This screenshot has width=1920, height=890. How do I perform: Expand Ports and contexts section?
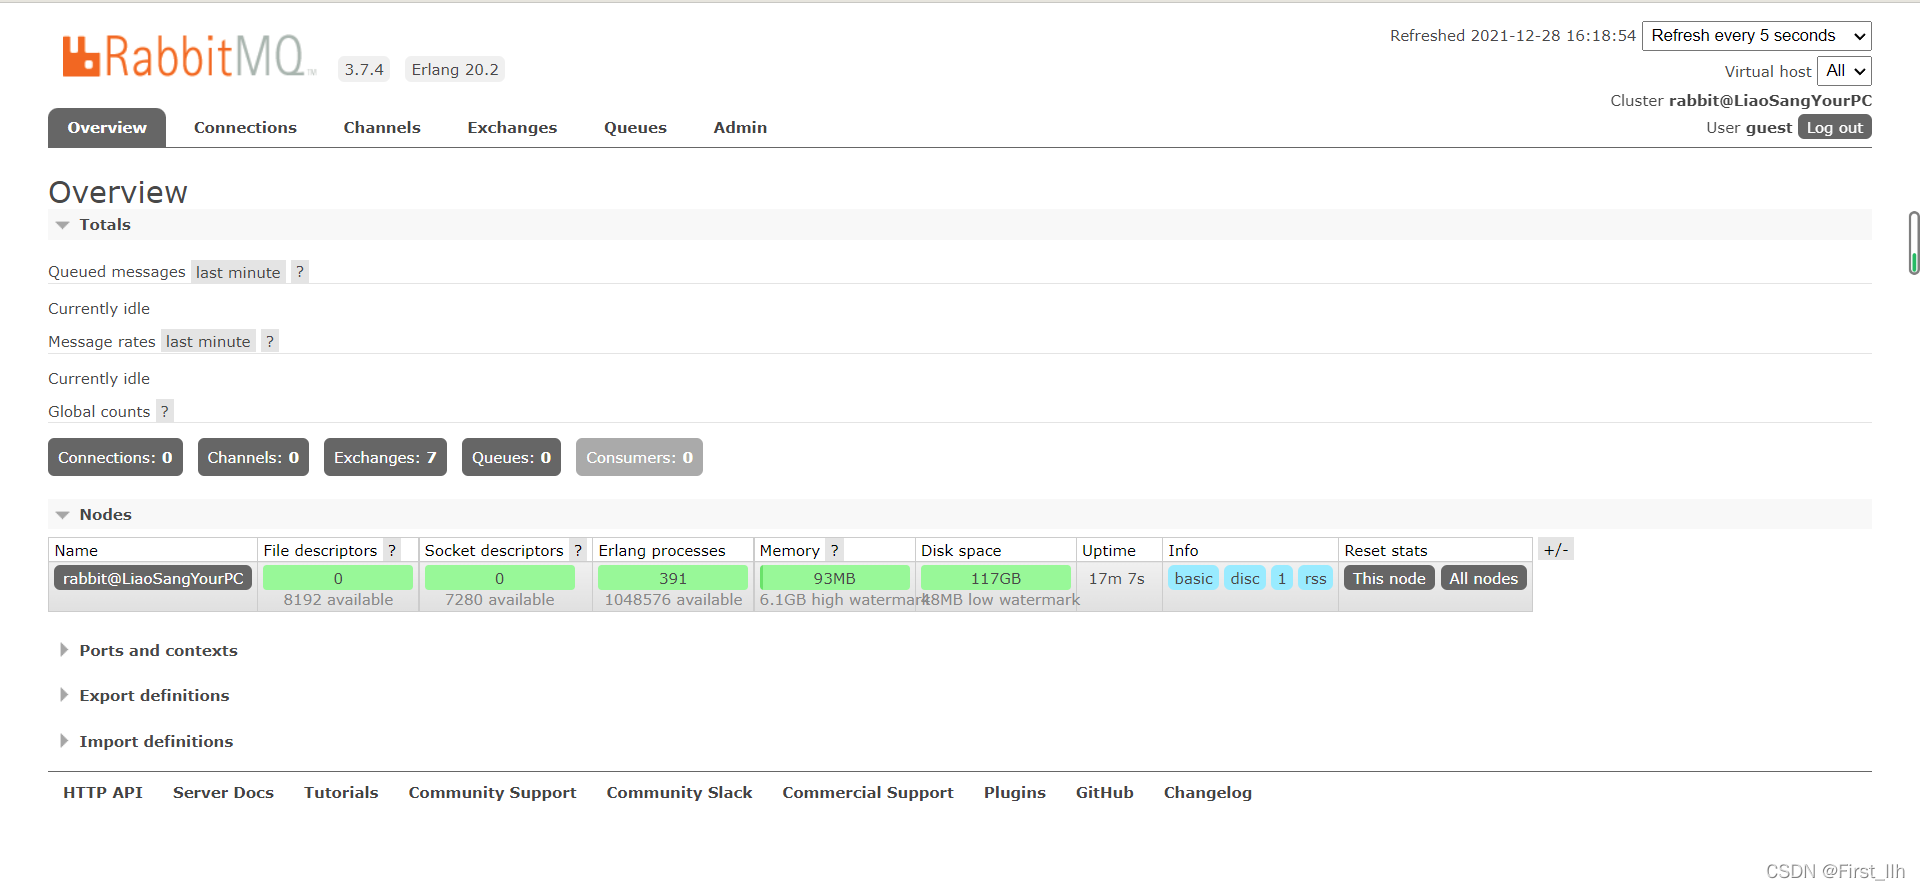158,651
